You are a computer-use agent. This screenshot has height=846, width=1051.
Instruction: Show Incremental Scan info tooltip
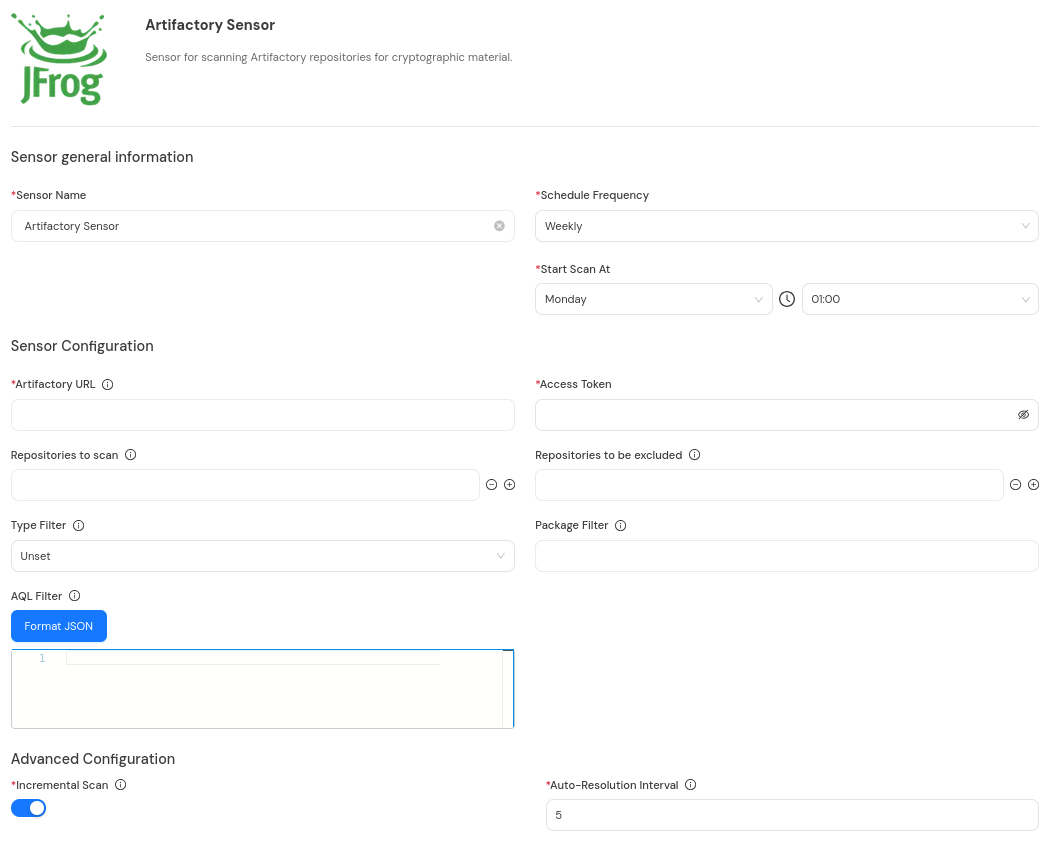pos(121,784)
